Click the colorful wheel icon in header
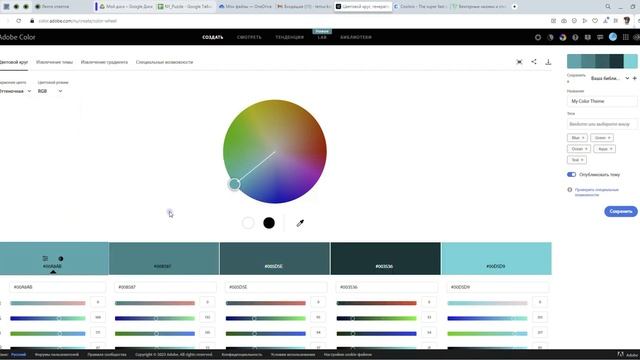The width and height of the screenshot is (640, 360). [563, 37]
